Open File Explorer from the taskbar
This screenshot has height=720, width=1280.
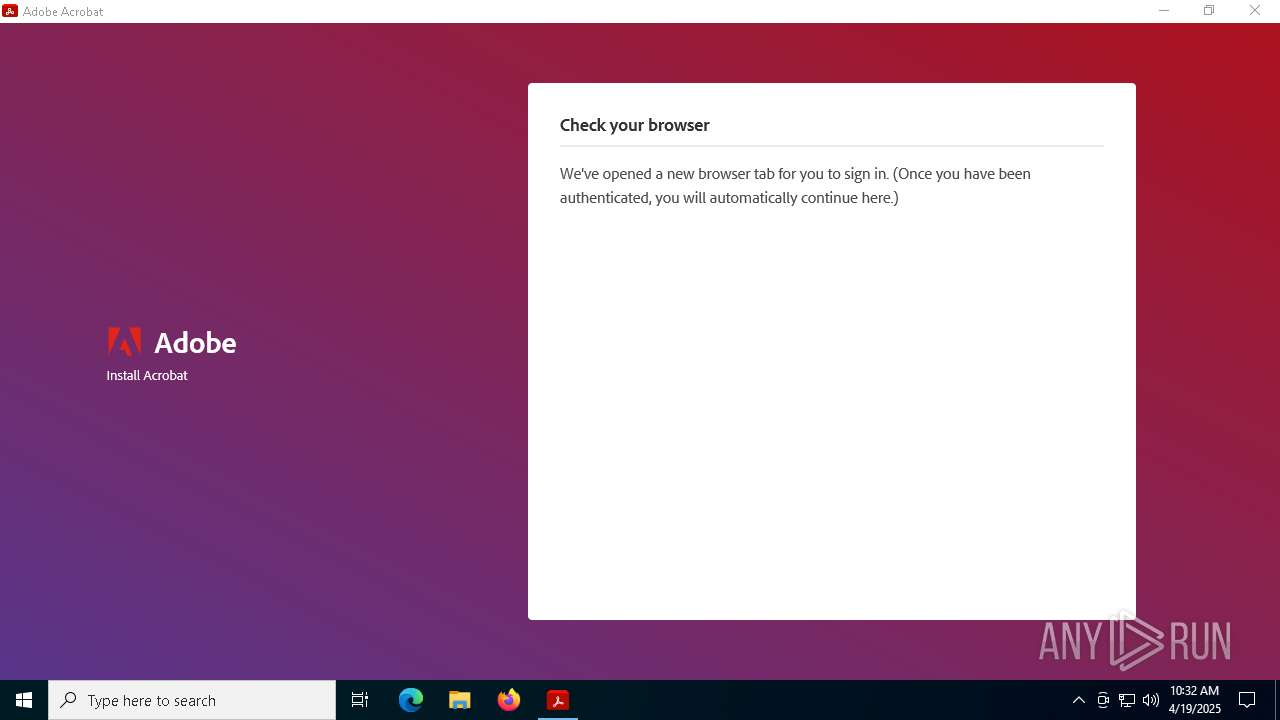click(x=460, y=700)
